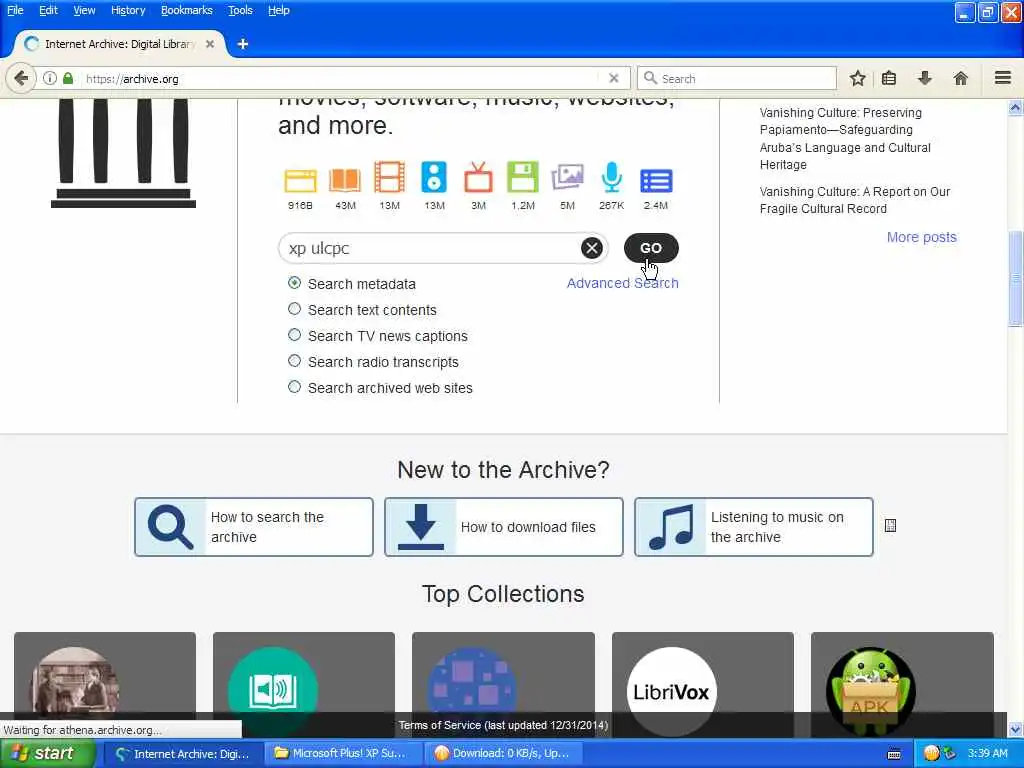Show site information icon in address bar
The height and width of the screenshot is (768, 1024).
[50, 78]
